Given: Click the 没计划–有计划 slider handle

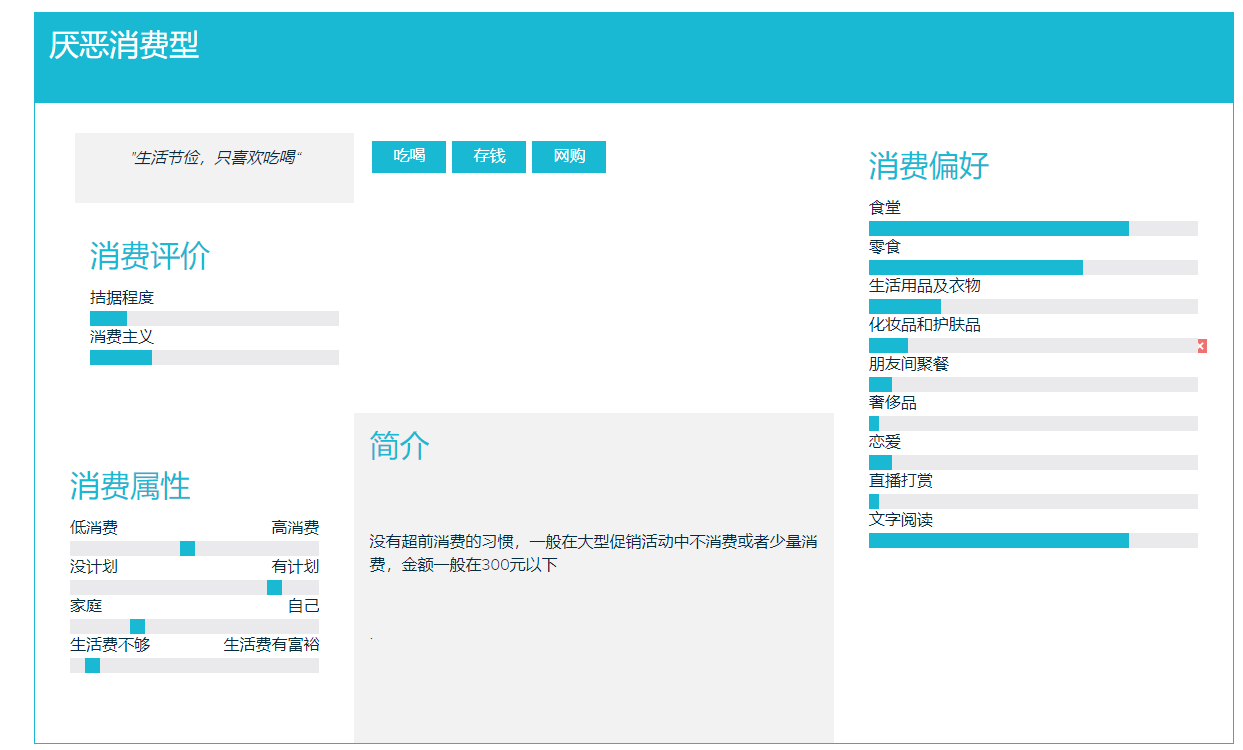Looking at the screenshot, I should tap(274, 587).
